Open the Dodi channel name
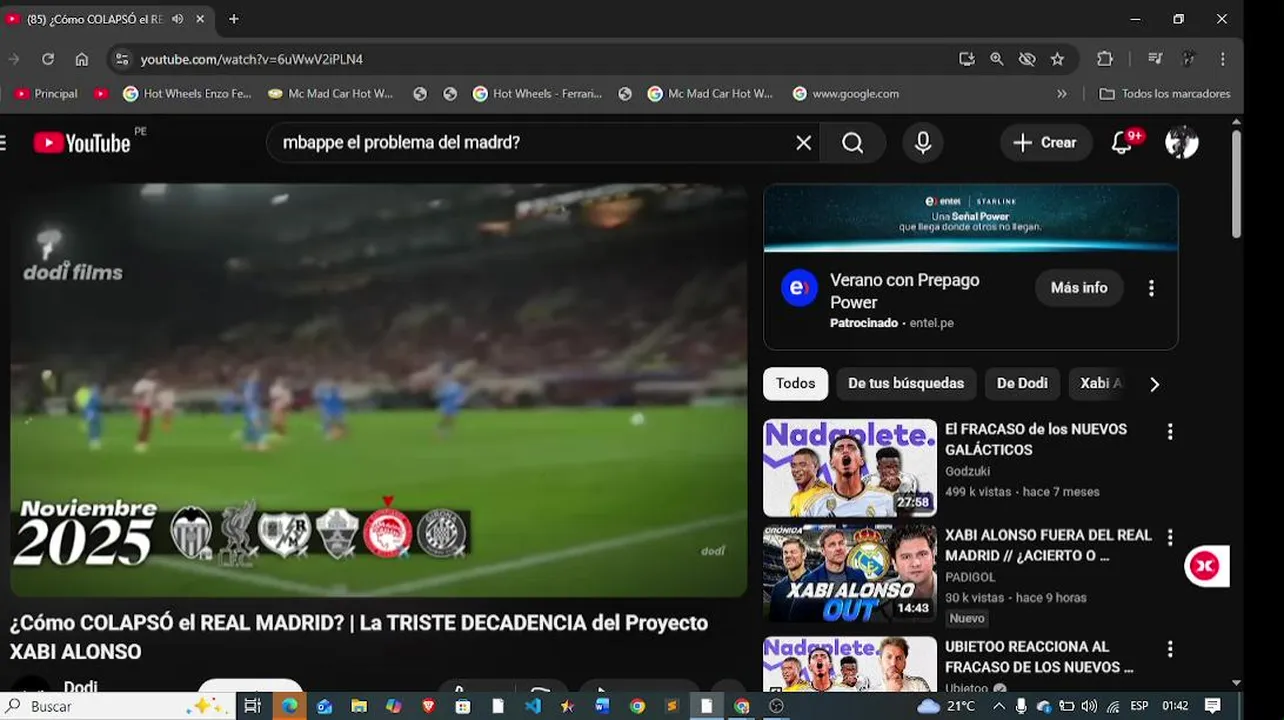The height and width of the screenshot is (720, 1284). [x=81, y=687]
